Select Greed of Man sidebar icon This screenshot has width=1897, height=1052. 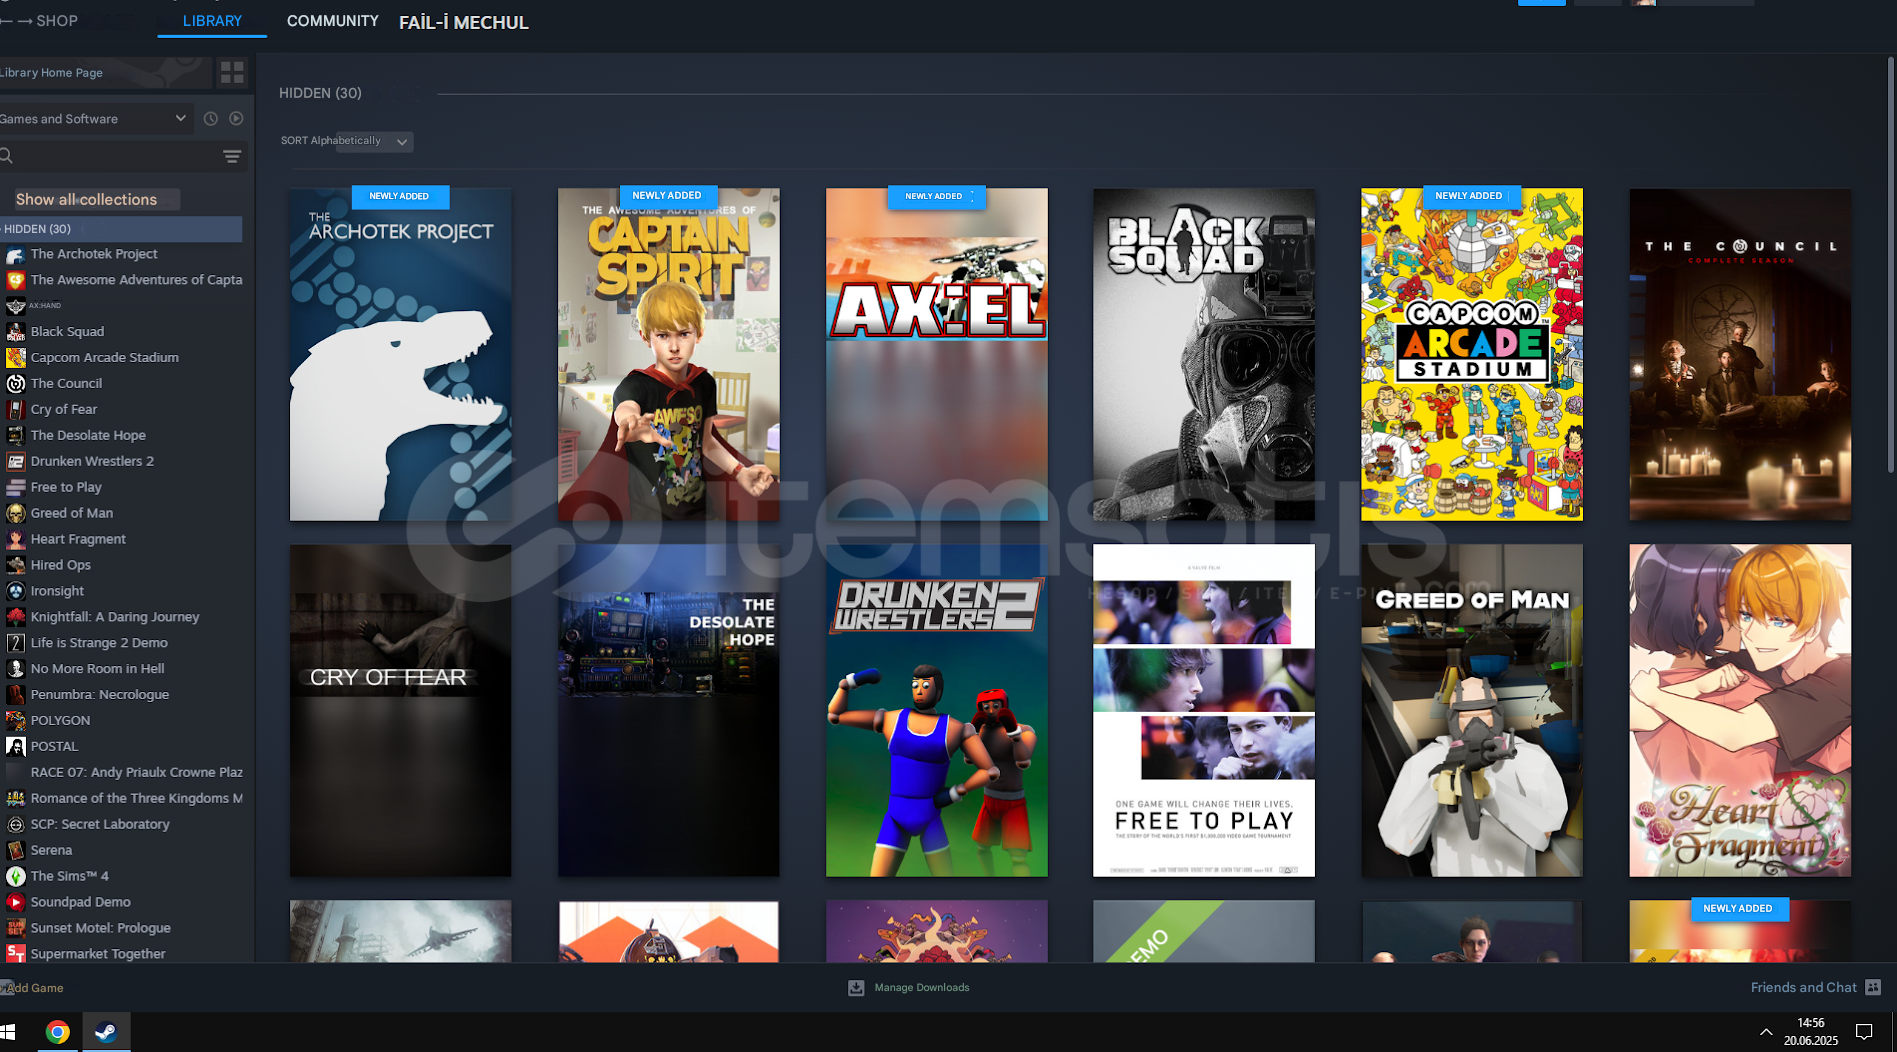click(x=15, y=513)
